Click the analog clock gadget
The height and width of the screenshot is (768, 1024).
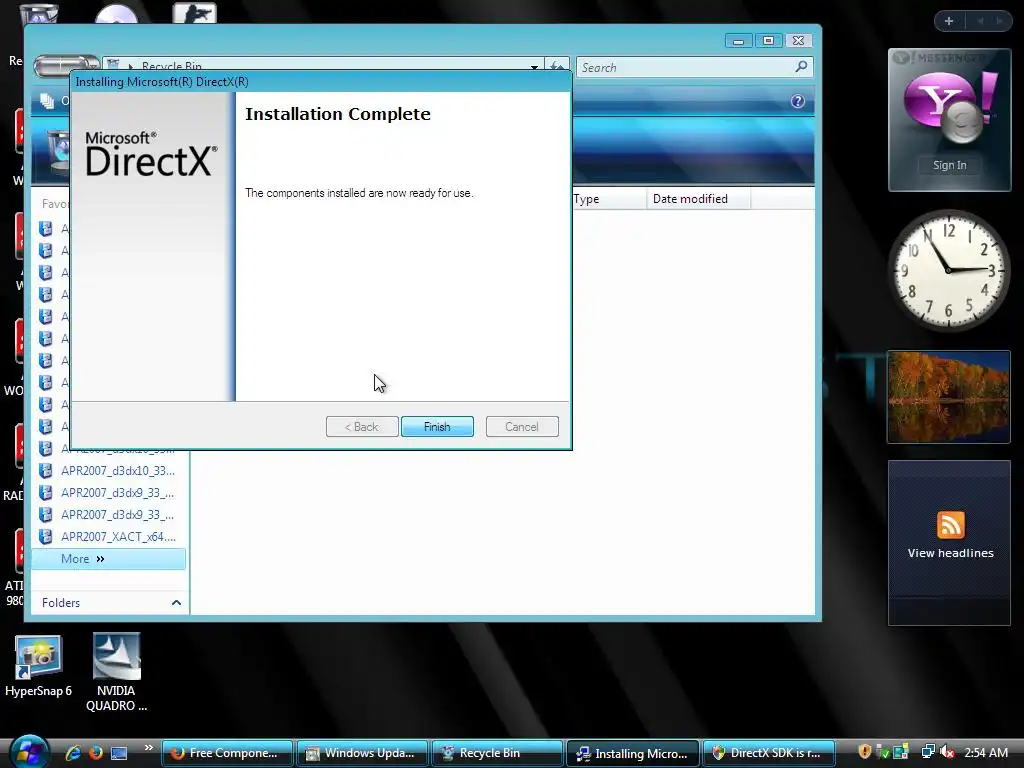[x=949, y=270]
